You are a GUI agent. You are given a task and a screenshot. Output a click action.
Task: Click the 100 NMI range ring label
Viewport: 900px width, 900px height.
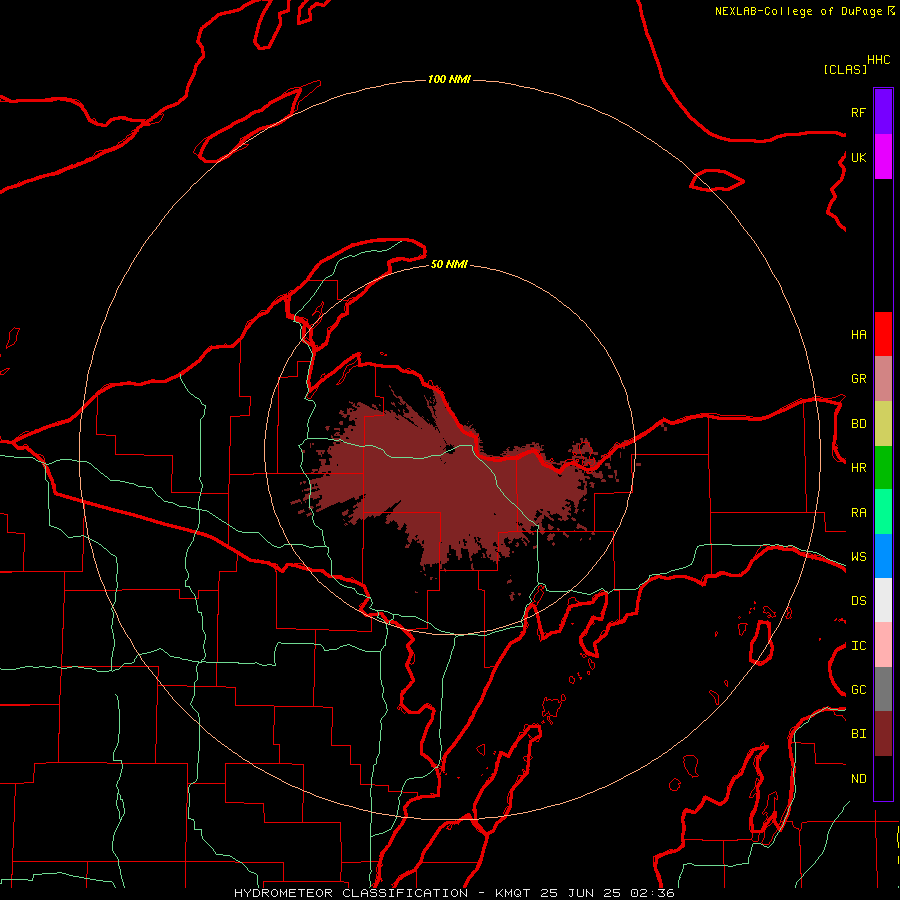pos(449,79)
